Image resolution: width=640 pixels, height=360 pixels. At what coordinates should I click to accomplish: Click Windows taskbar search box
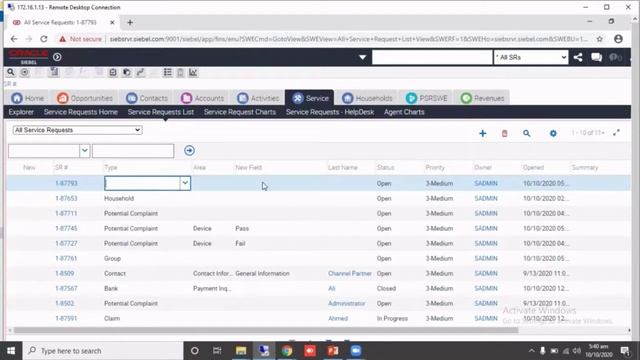[103, 351]
